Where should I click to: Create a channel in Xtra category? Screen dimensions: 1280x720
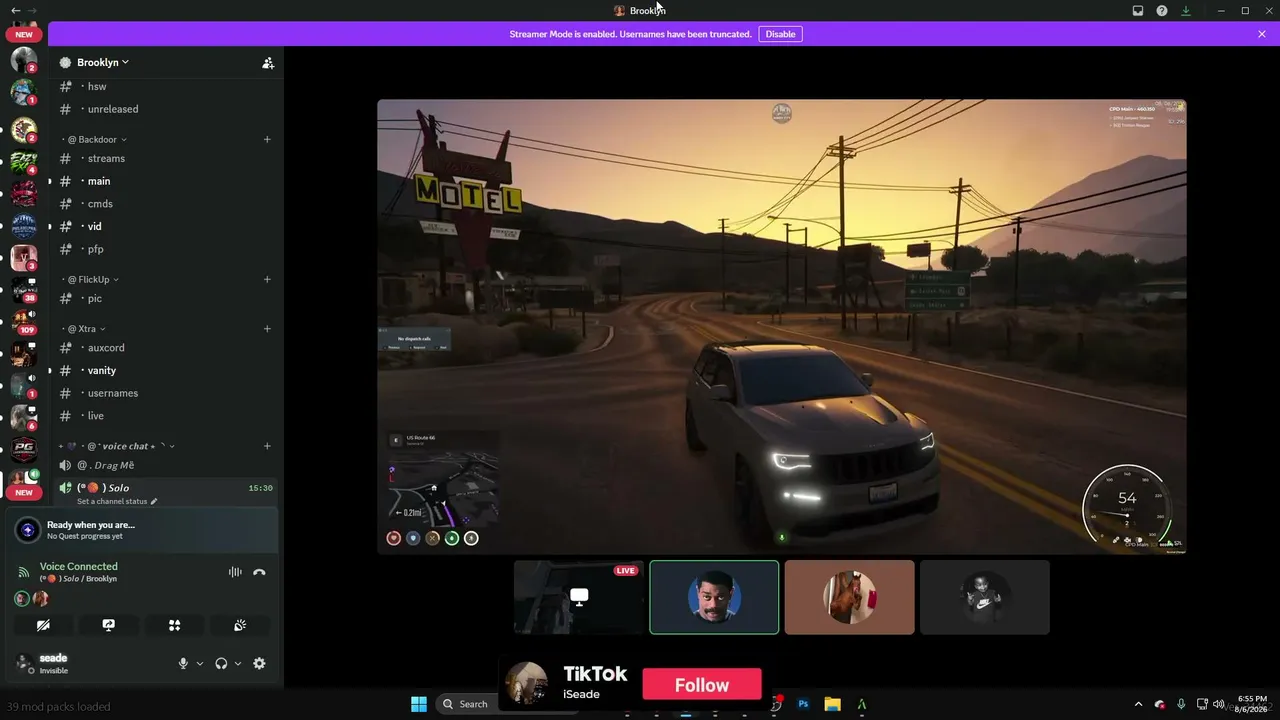pyautogui.click(x=267, y=329)
